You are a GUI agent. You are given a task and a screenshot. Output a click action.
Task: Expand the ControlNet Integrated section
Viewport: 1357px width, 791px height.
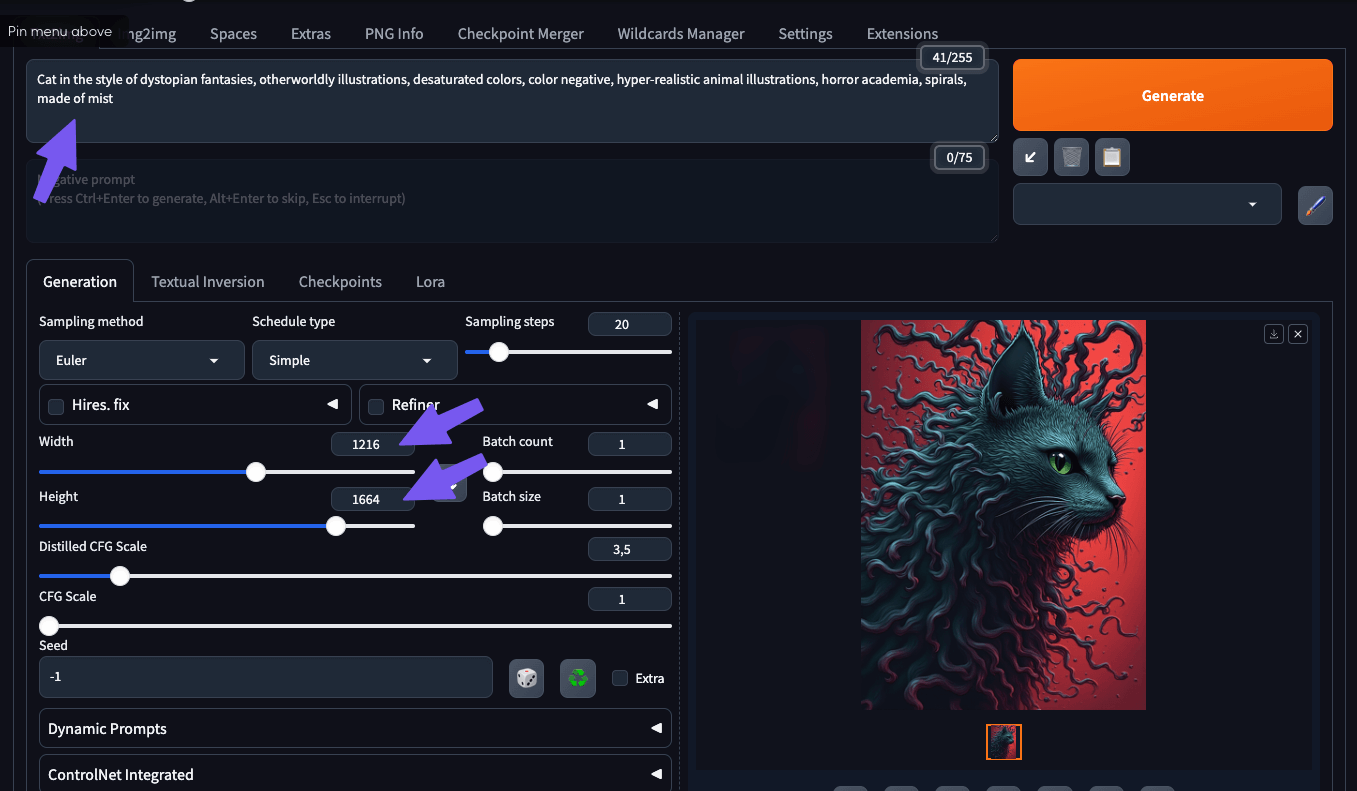(658, 773)
